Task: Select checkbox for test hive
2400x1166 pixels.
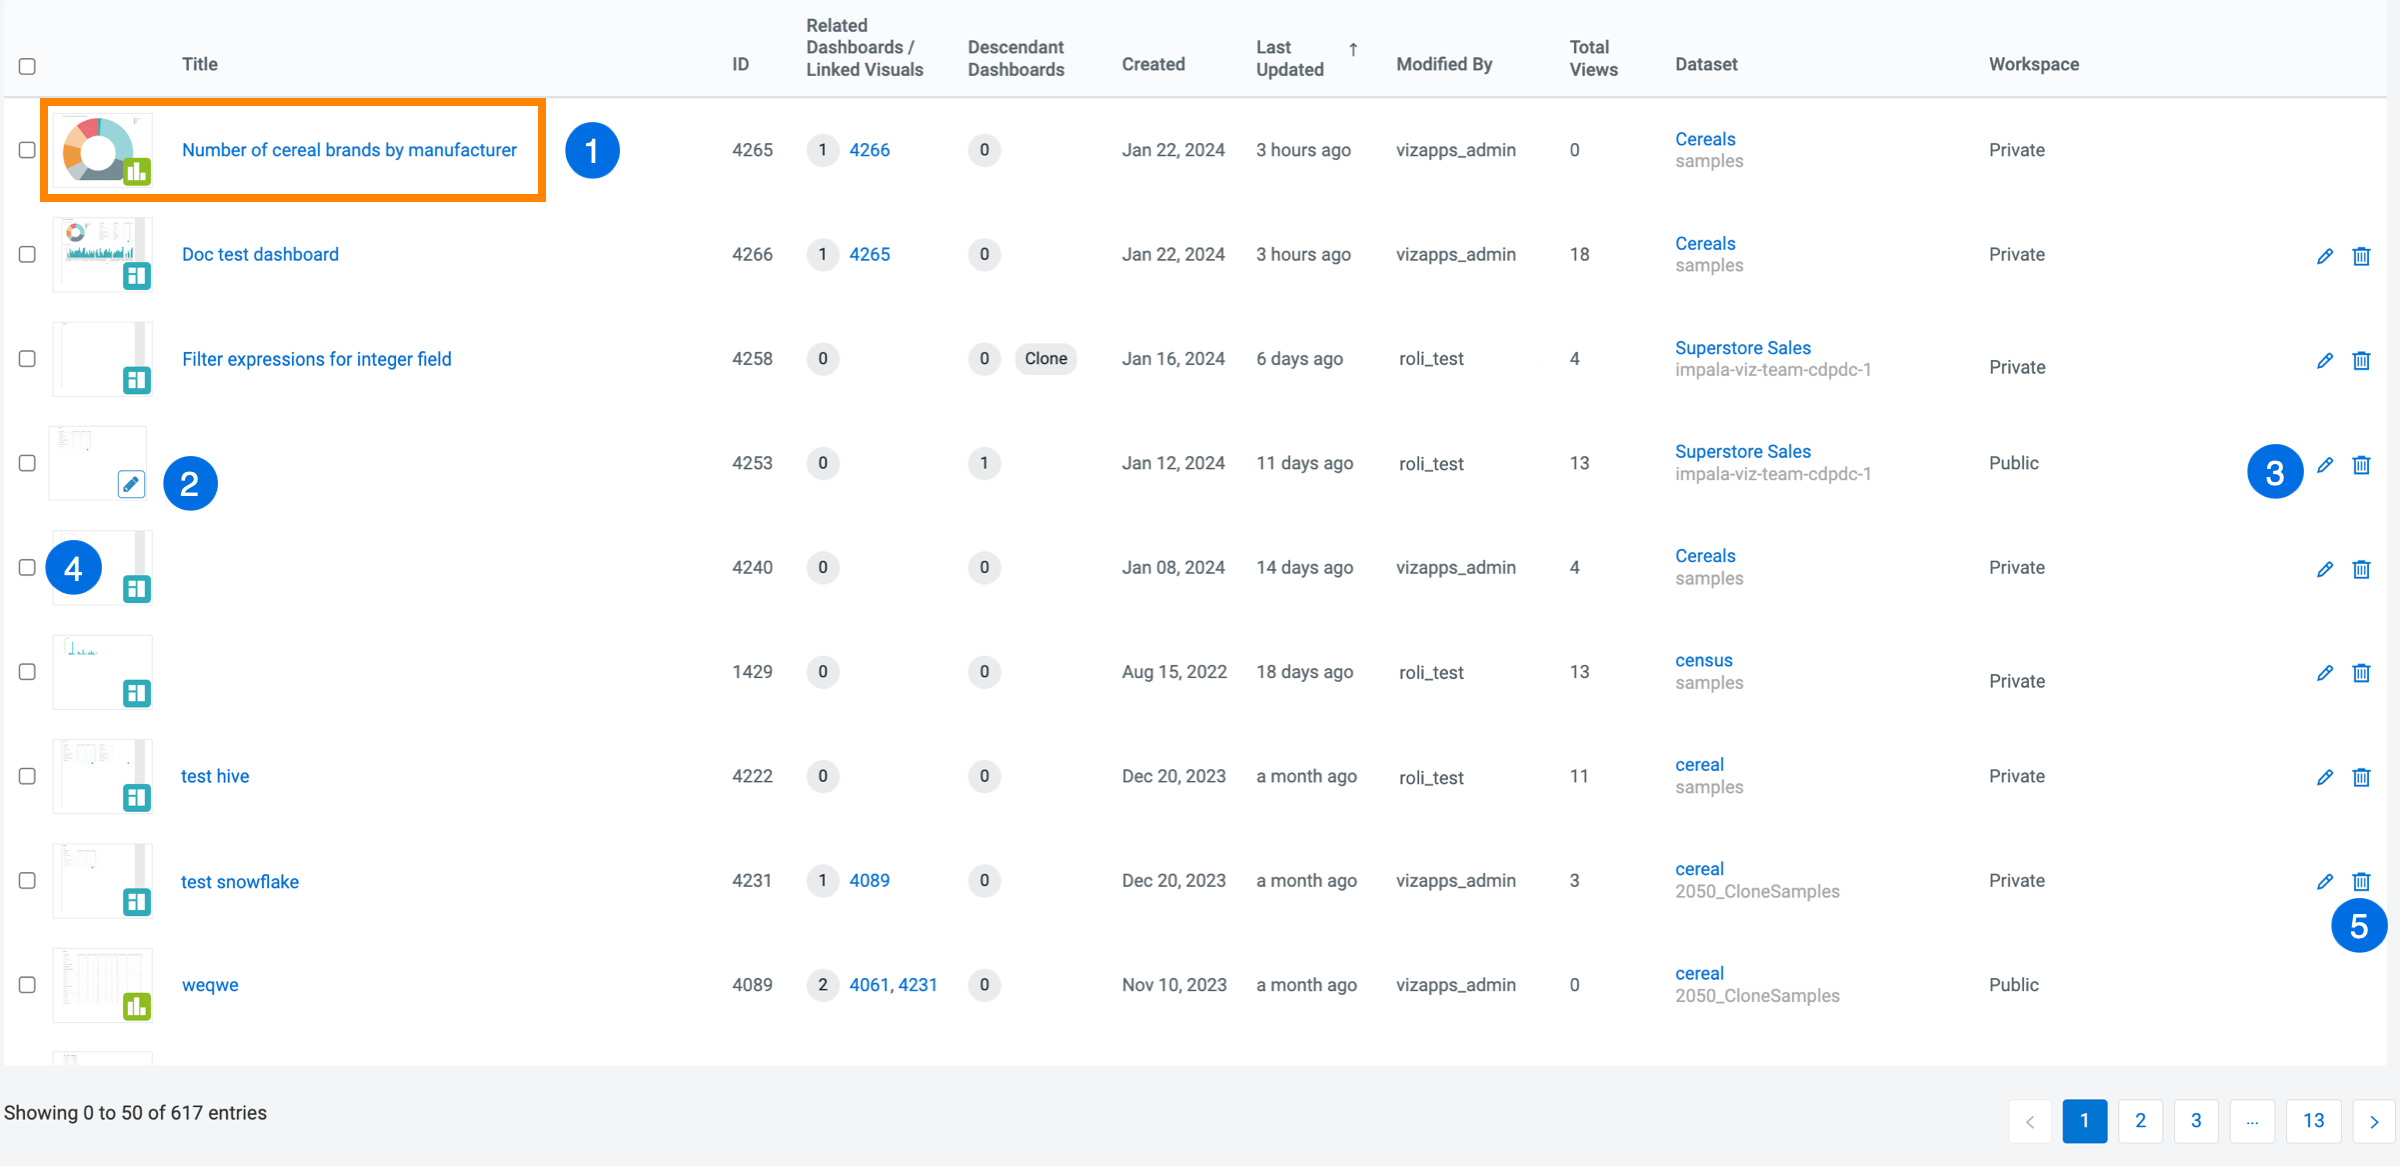Action: [x=27, y=776]
